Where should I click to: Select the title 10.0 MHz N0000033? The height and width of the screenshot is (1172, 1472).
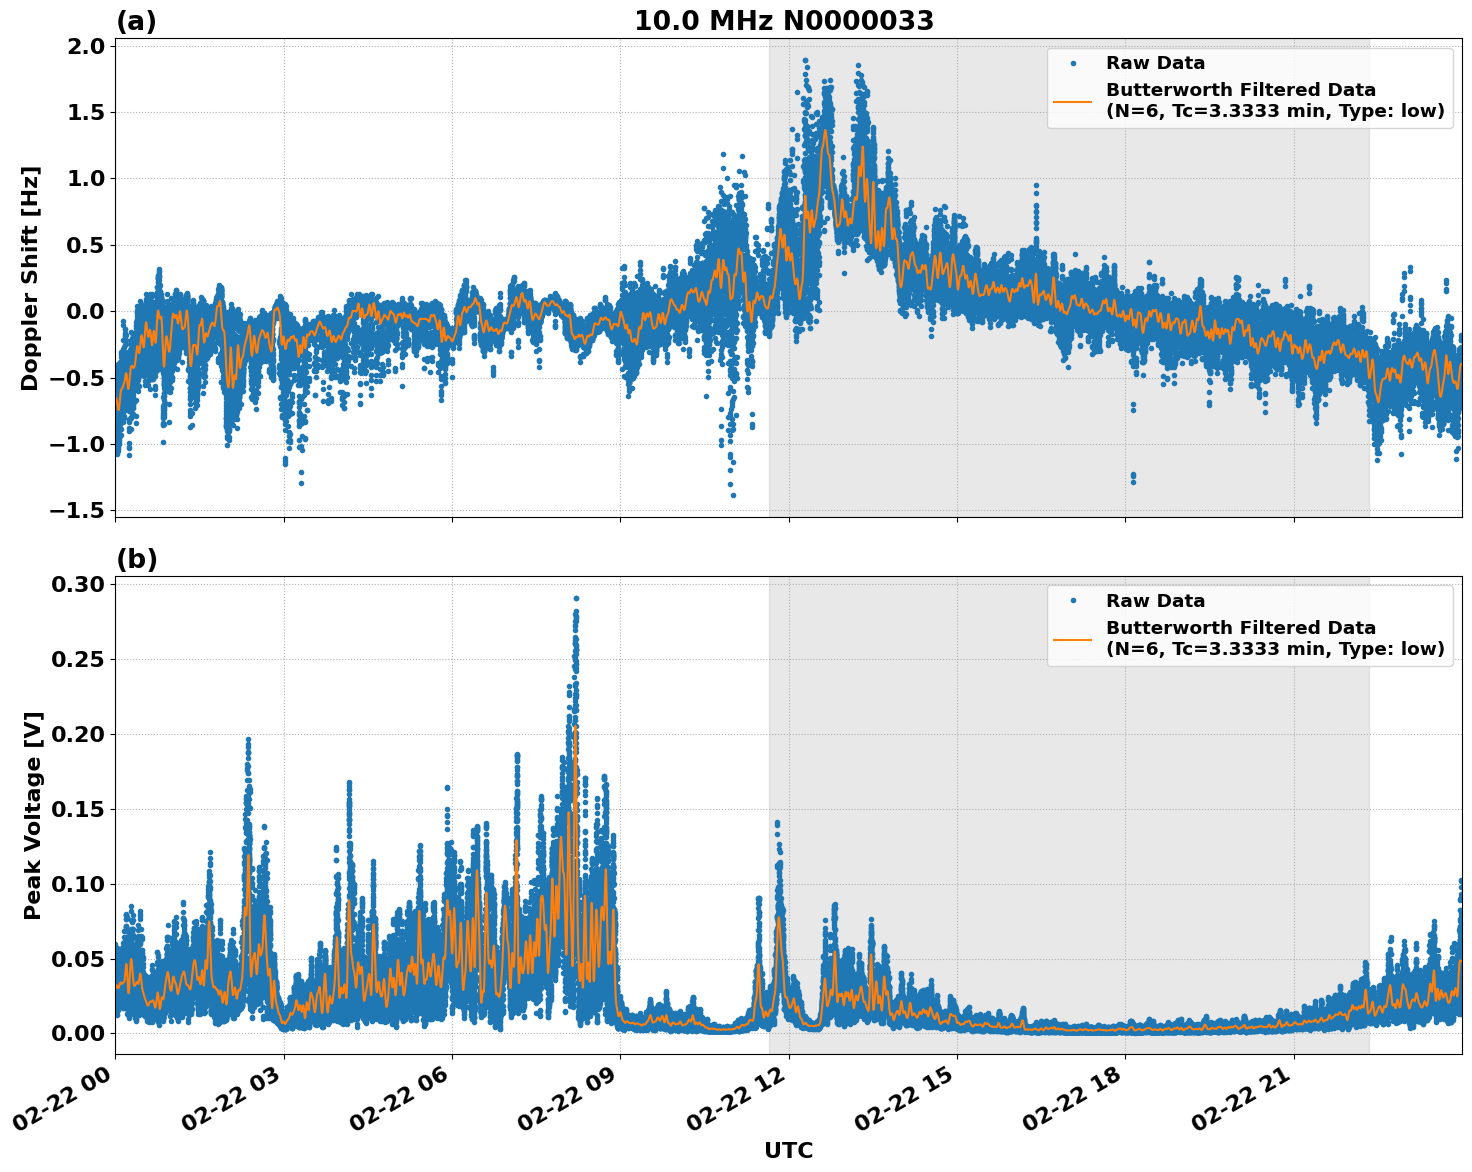click(x=784, y=20)
